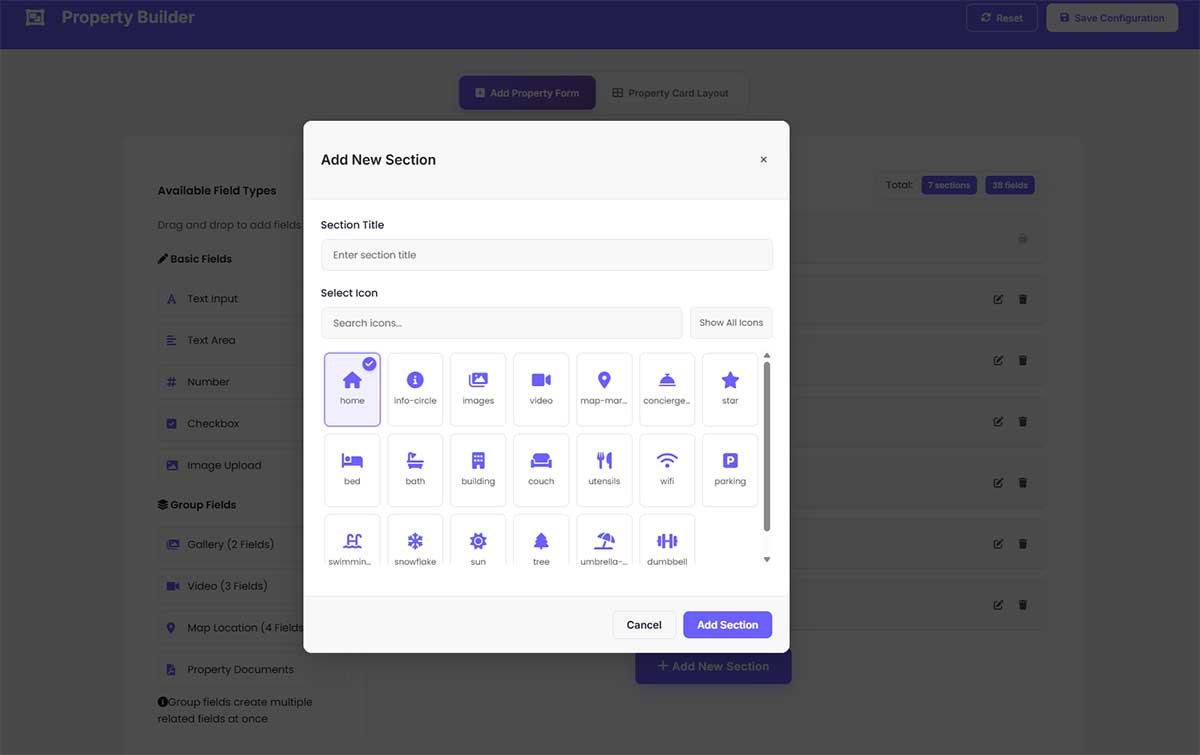Viewport: 1200px width, 755px height.
Task: Click the Section Title input field
Action: (x=546, y=254)
